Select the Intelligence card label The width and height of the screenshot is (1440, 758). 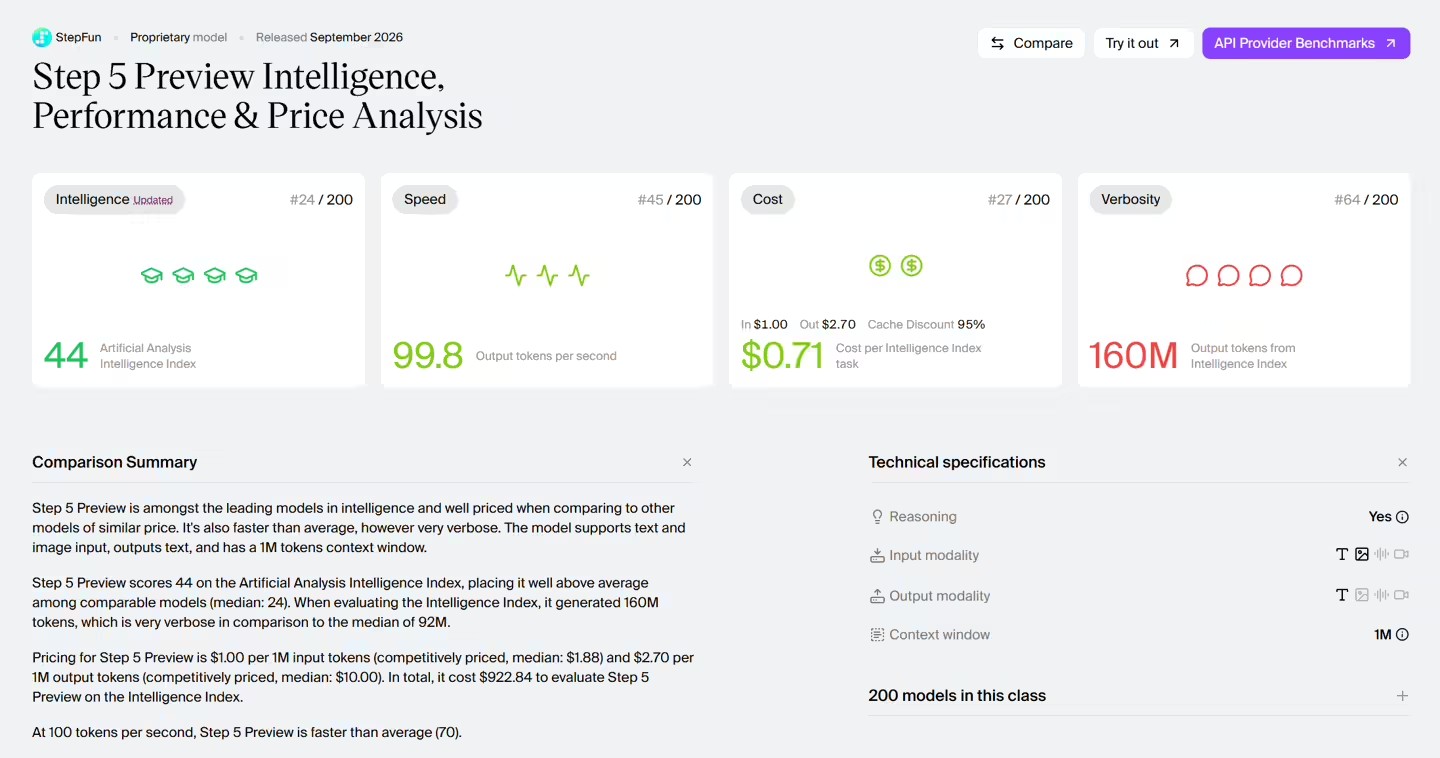pos(114,199)
